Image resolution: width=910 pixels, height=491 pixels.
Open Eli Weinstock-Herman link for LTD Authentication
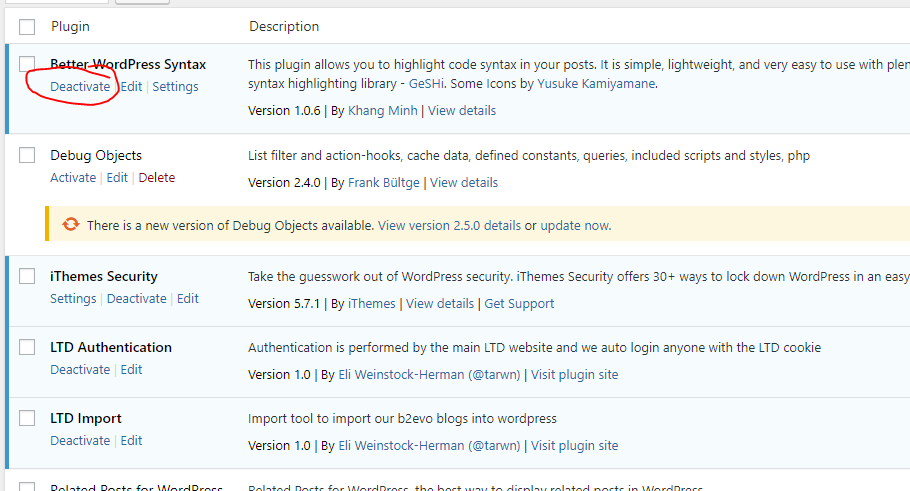429,375
